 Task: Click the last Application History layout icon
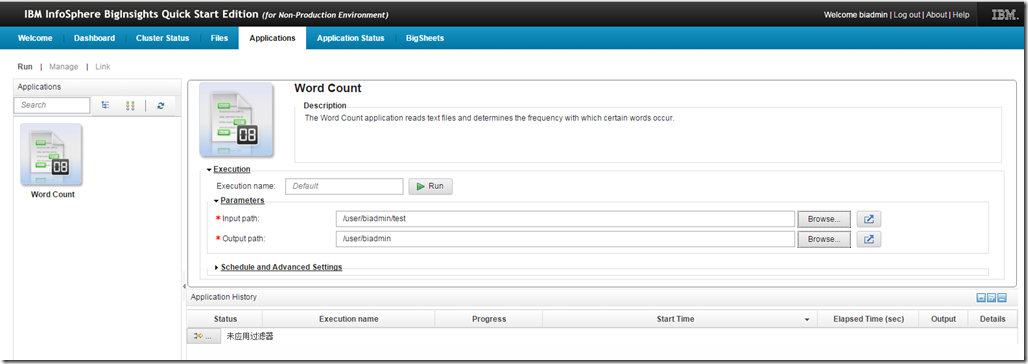tap(1002, 298)
